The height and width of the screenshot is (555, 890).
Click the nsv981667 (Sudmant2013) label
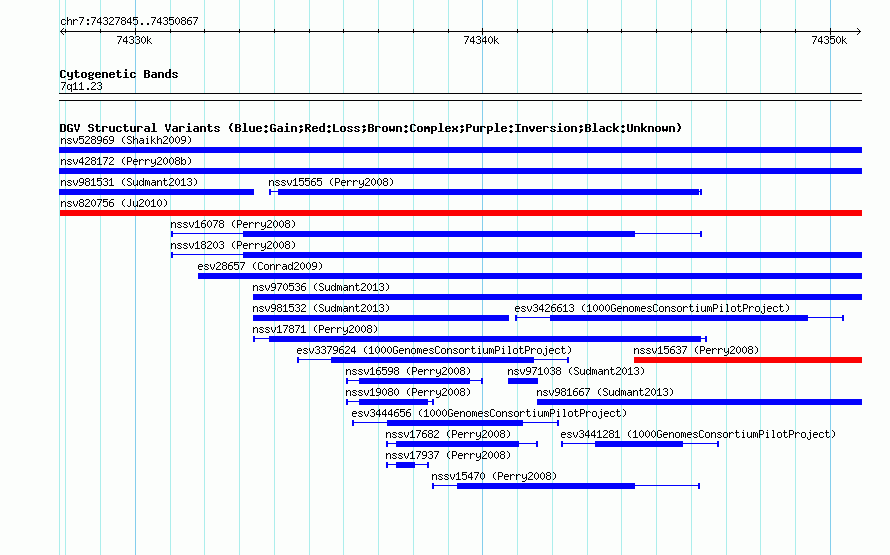pos(605,392)
